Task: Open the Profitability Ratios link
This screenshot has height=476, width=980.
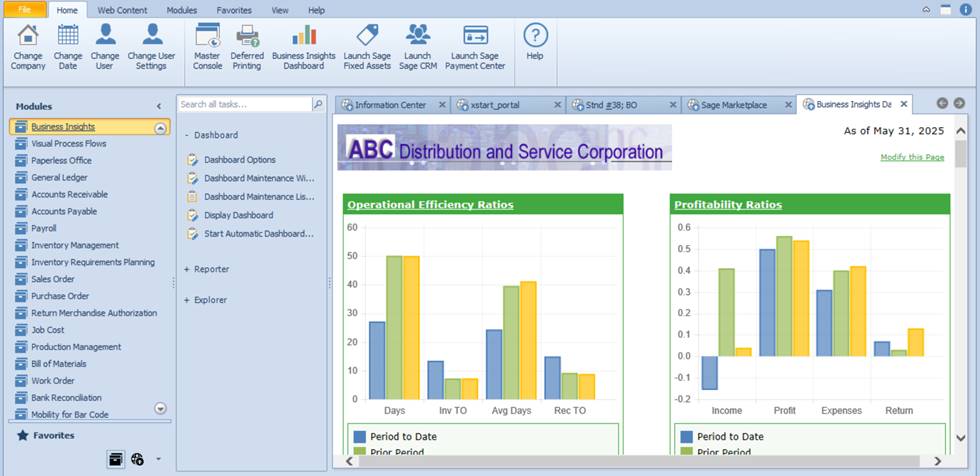Action: coord(728,205)
